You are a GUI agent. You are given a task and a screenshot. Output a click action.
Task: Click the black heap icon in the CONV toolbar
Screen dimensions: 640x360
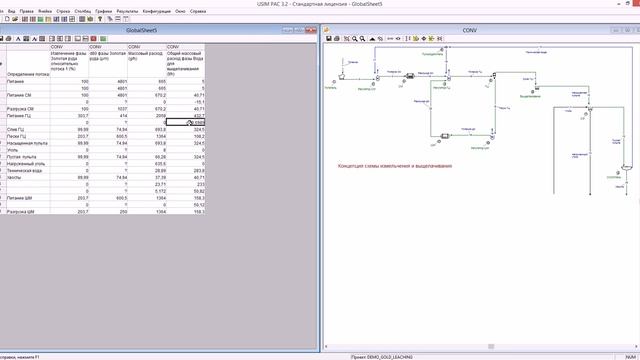pyautogui.click(x=372, y=39)
